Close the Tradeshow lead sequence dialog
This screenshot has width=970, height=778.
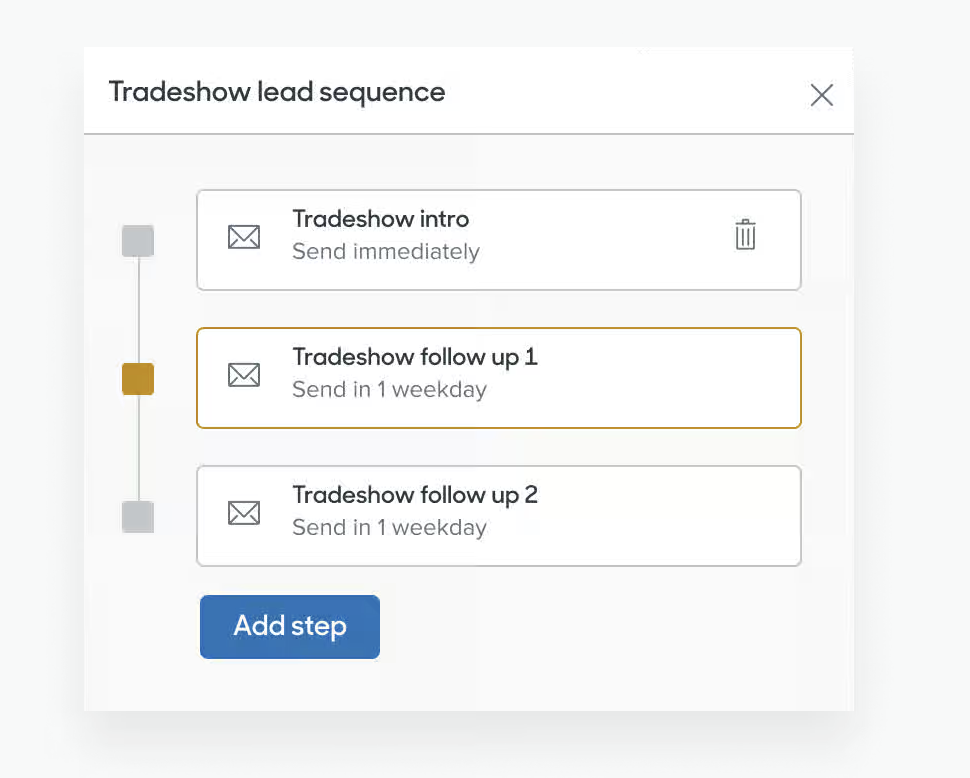[x=821, y=95]
